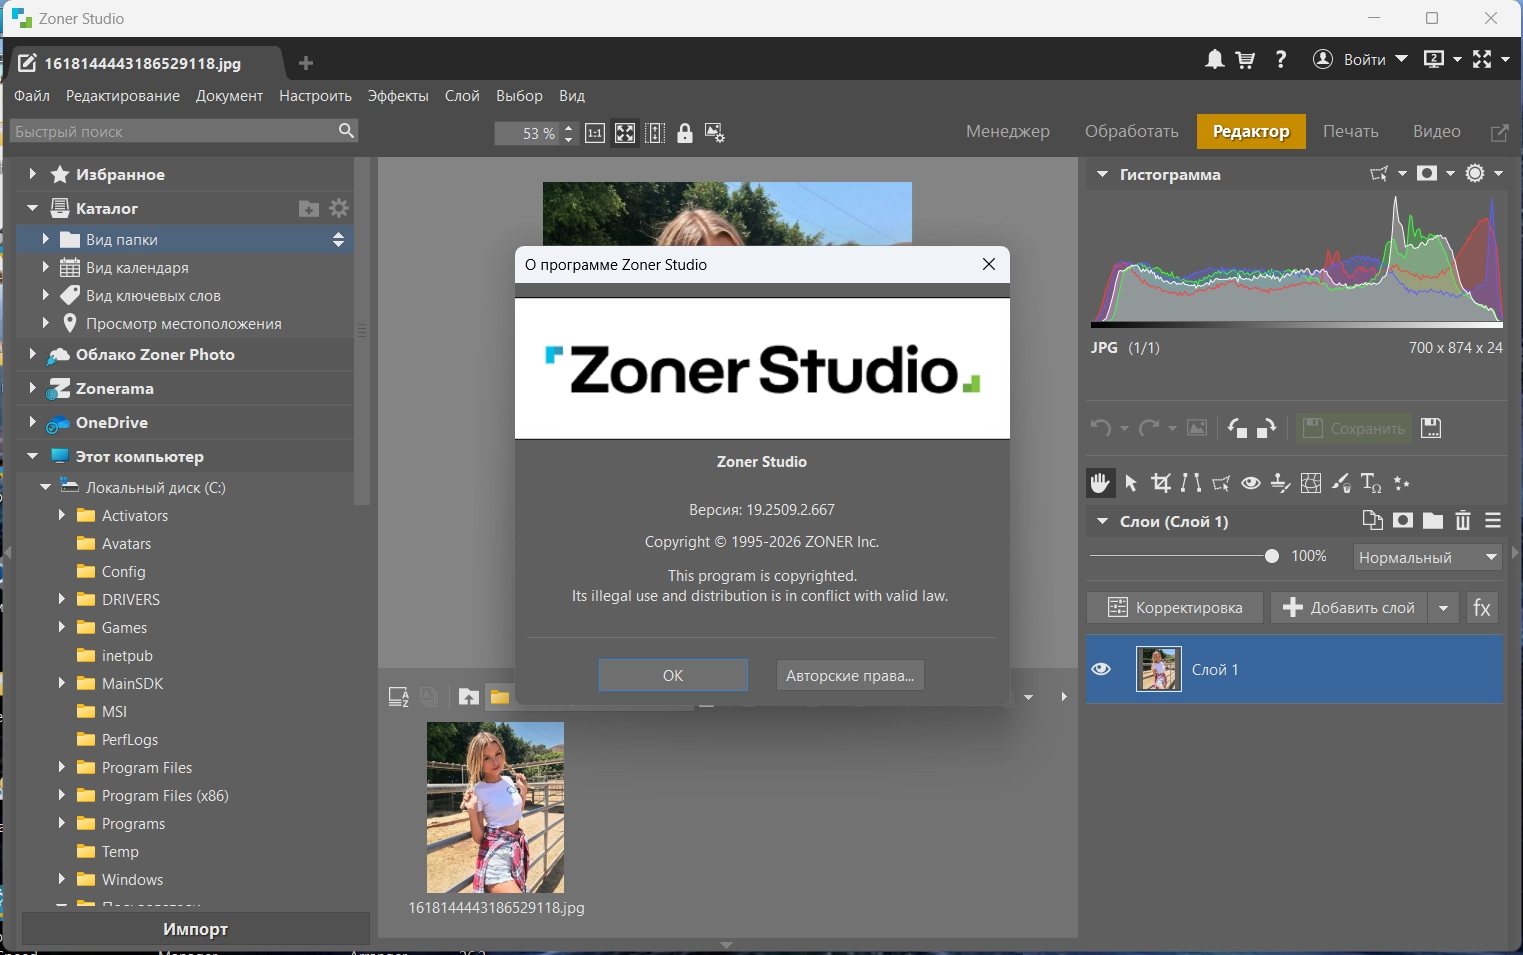The width and height of the screenshot is (1523, 955).
Task: Click the Быстрый поиск search field
Action: tap(184, 131)
